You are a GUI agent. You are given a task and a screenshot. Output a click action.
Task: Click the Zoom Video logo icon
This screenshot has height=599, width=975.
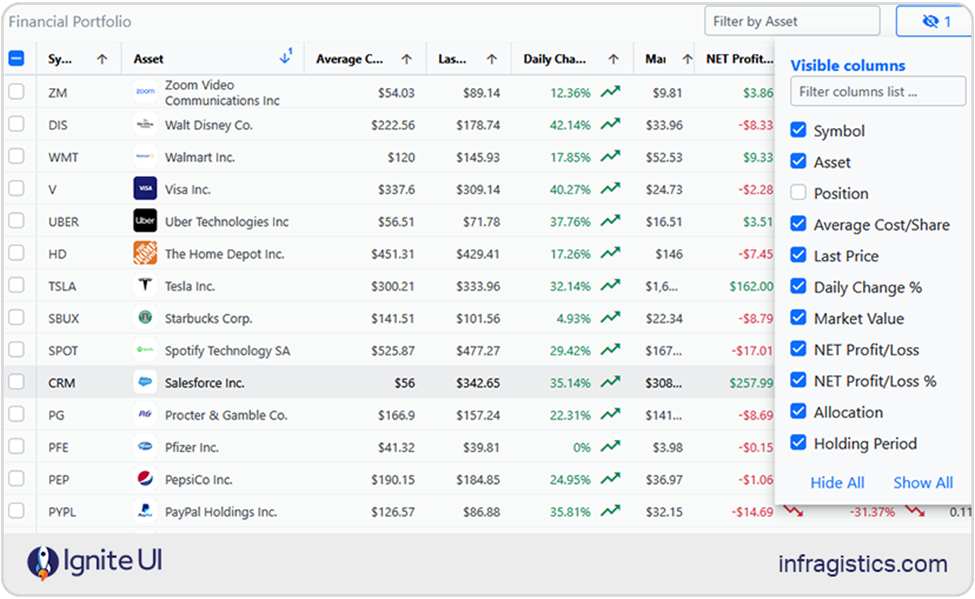pos(144,91)
